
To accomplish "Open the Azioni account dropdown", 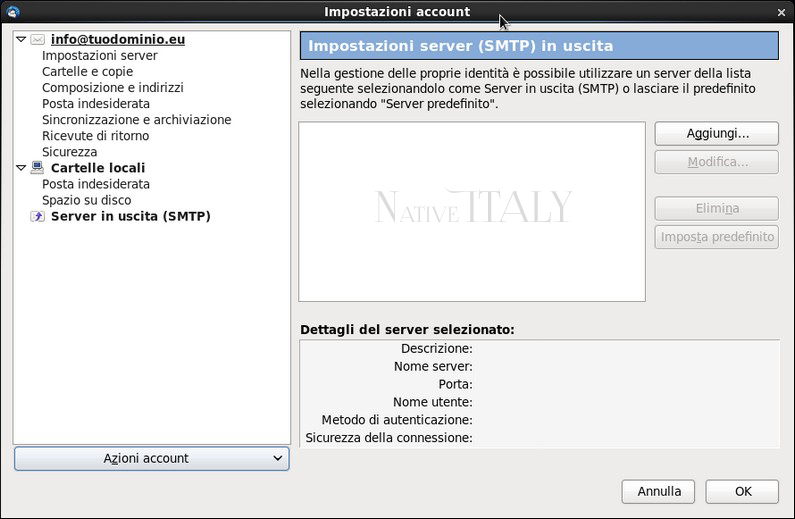I will click(x=152, y=458).
